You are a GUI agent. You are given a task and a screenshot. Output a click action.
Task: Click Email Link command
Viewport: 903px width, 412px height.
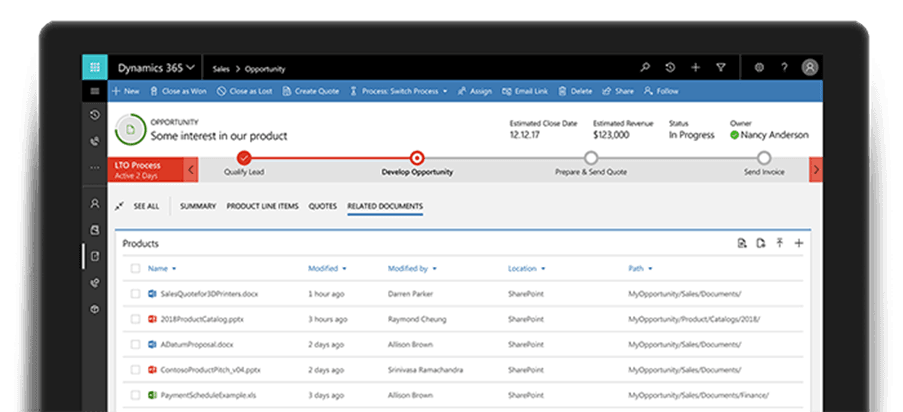click(525, 91)
